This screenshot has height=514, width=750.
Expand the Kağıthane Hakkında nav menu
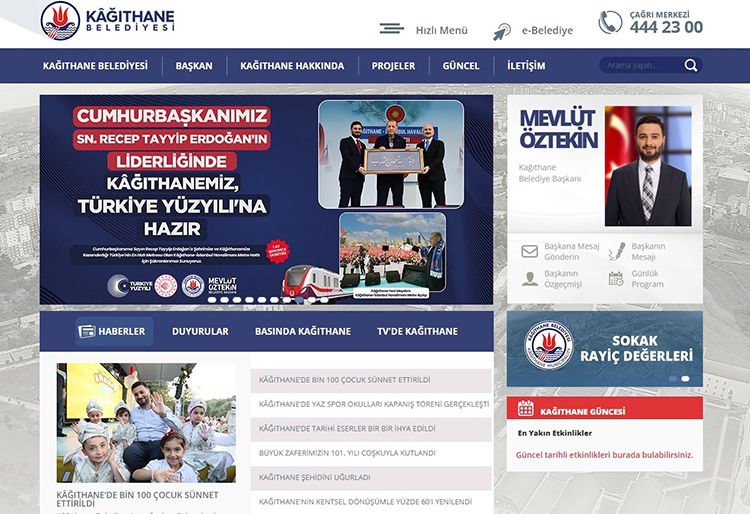click(x=292, y=66)
